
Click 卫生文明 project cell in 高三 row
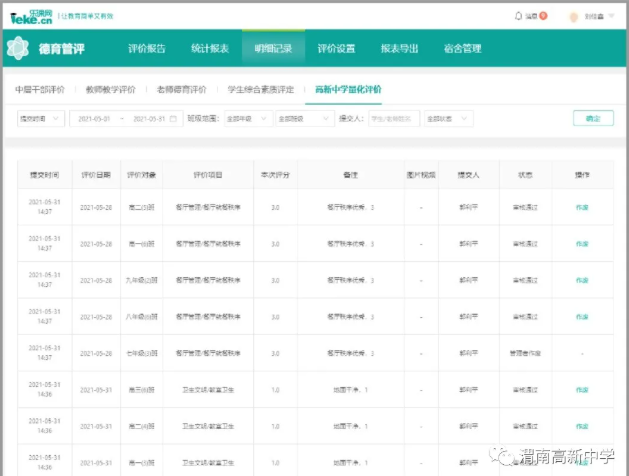click(x=208, y=390)
